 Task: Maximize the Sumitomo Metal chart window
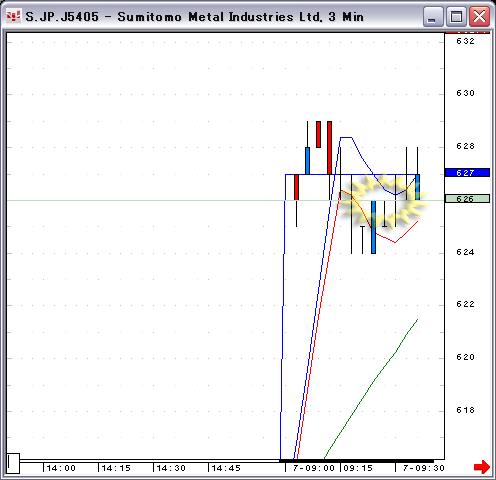[x=456, y=16]
